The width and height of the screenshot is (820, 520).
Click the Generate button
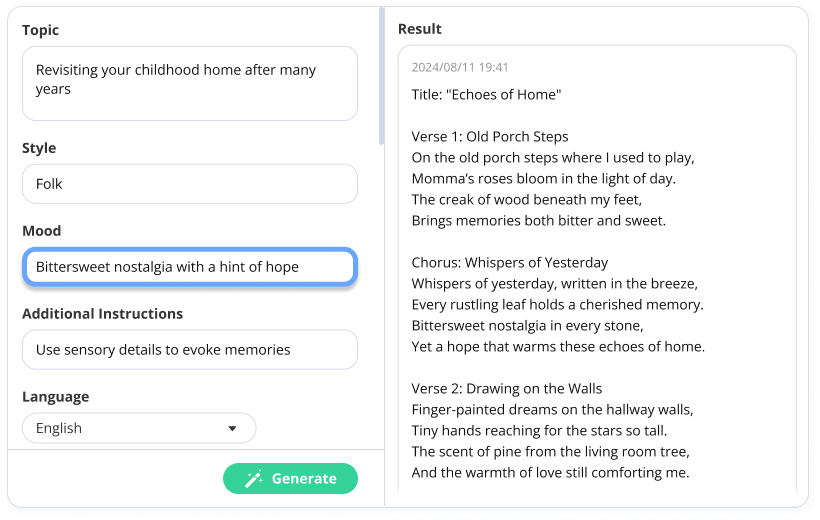[x=290, y=479]
